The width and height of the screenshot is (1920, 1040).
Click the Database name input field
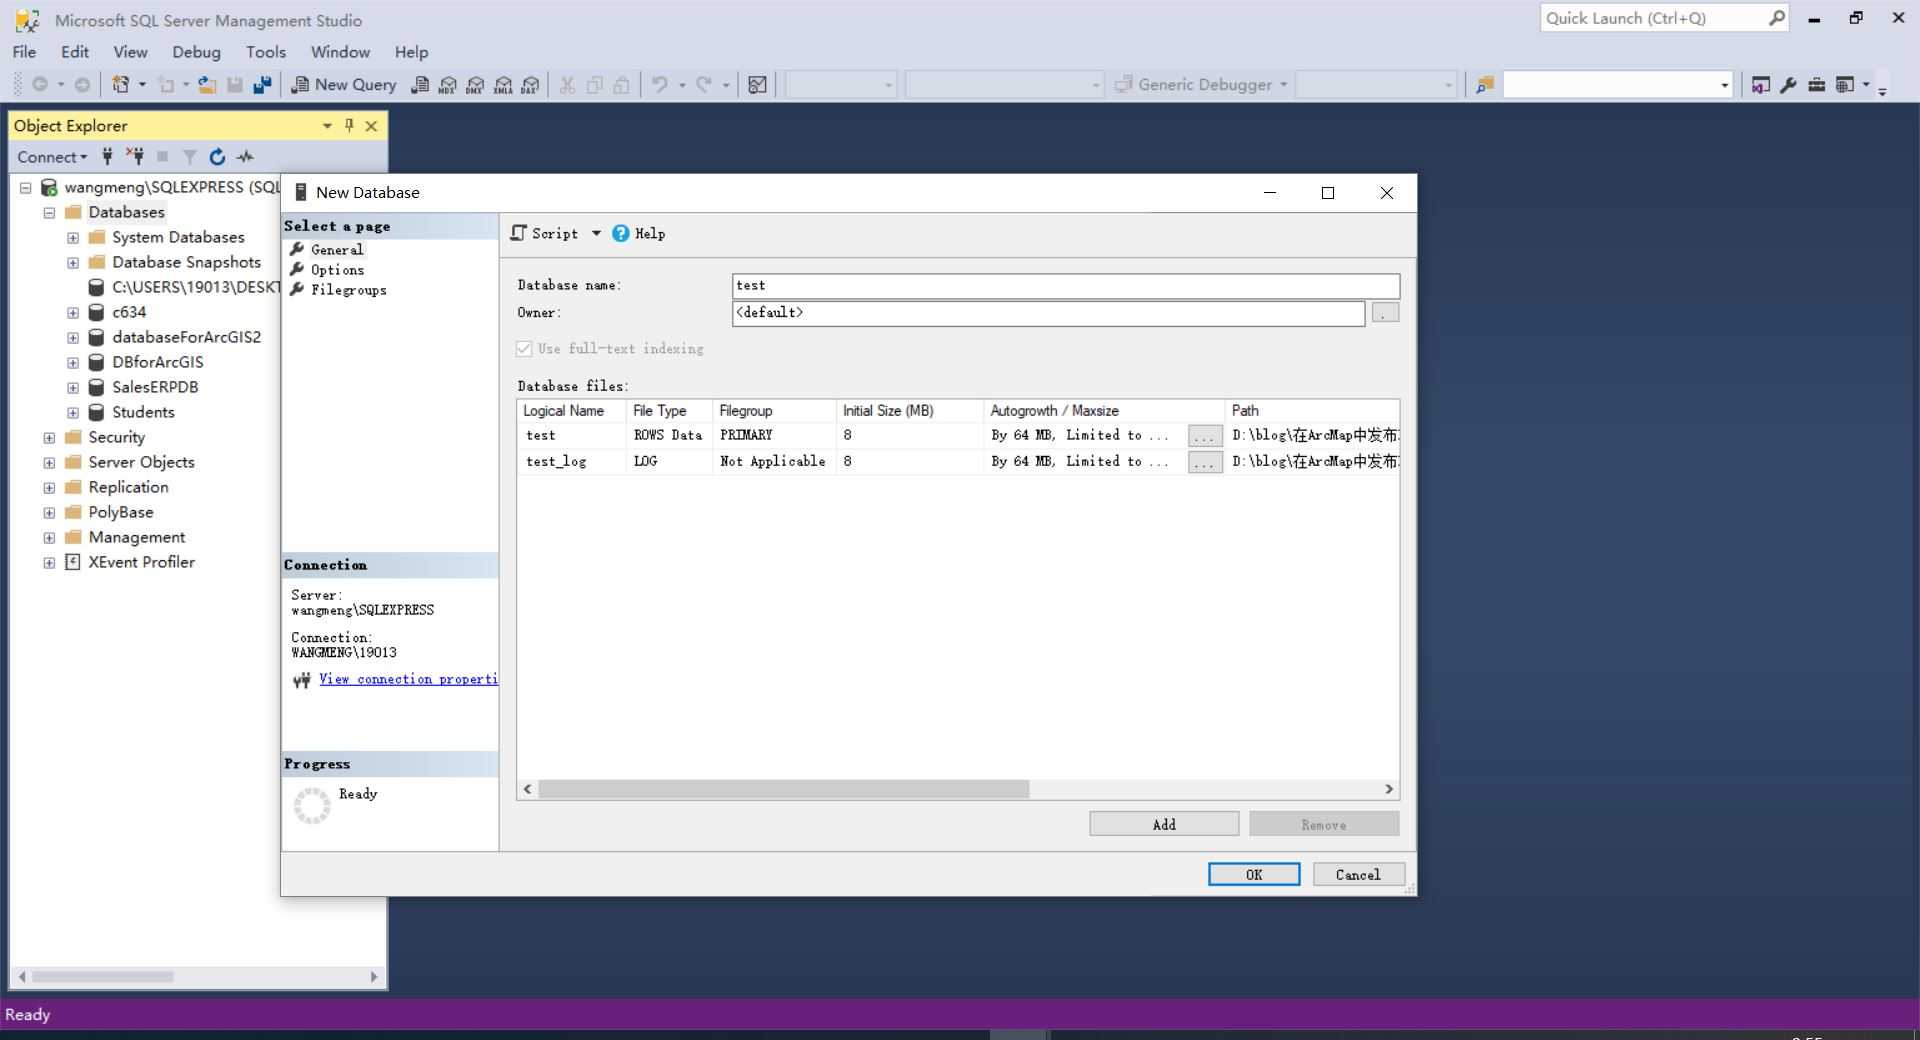click(x=1065, y=286)
